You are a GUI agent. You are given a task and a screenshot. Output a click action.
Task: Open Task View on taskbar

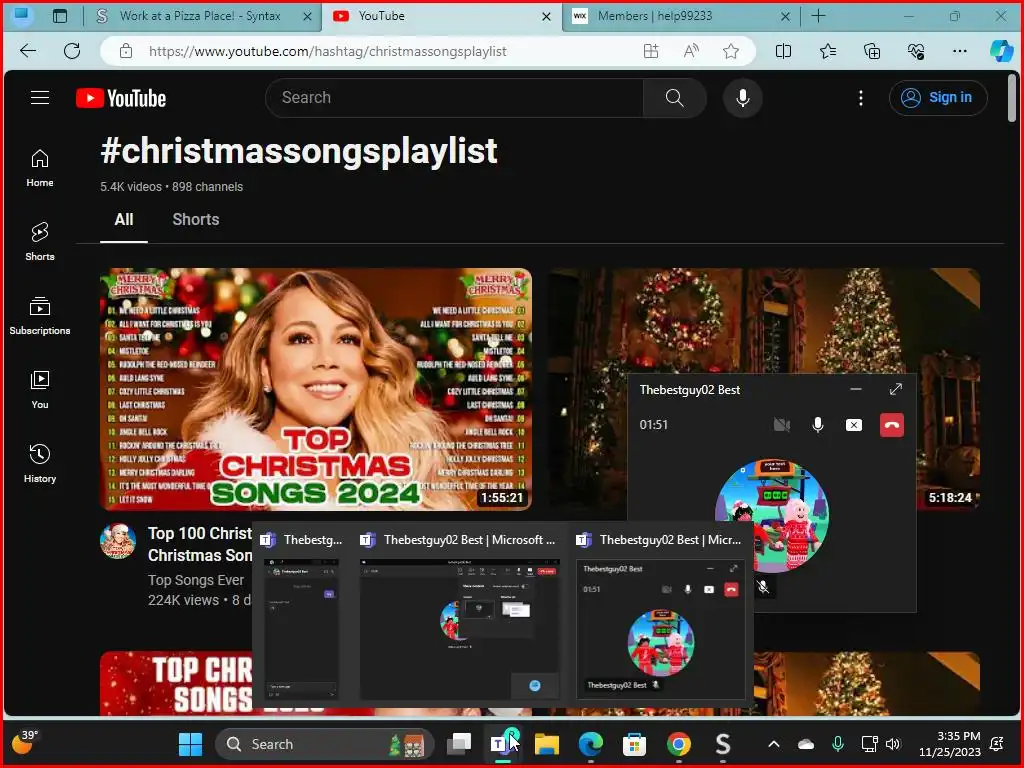[459, 744]
